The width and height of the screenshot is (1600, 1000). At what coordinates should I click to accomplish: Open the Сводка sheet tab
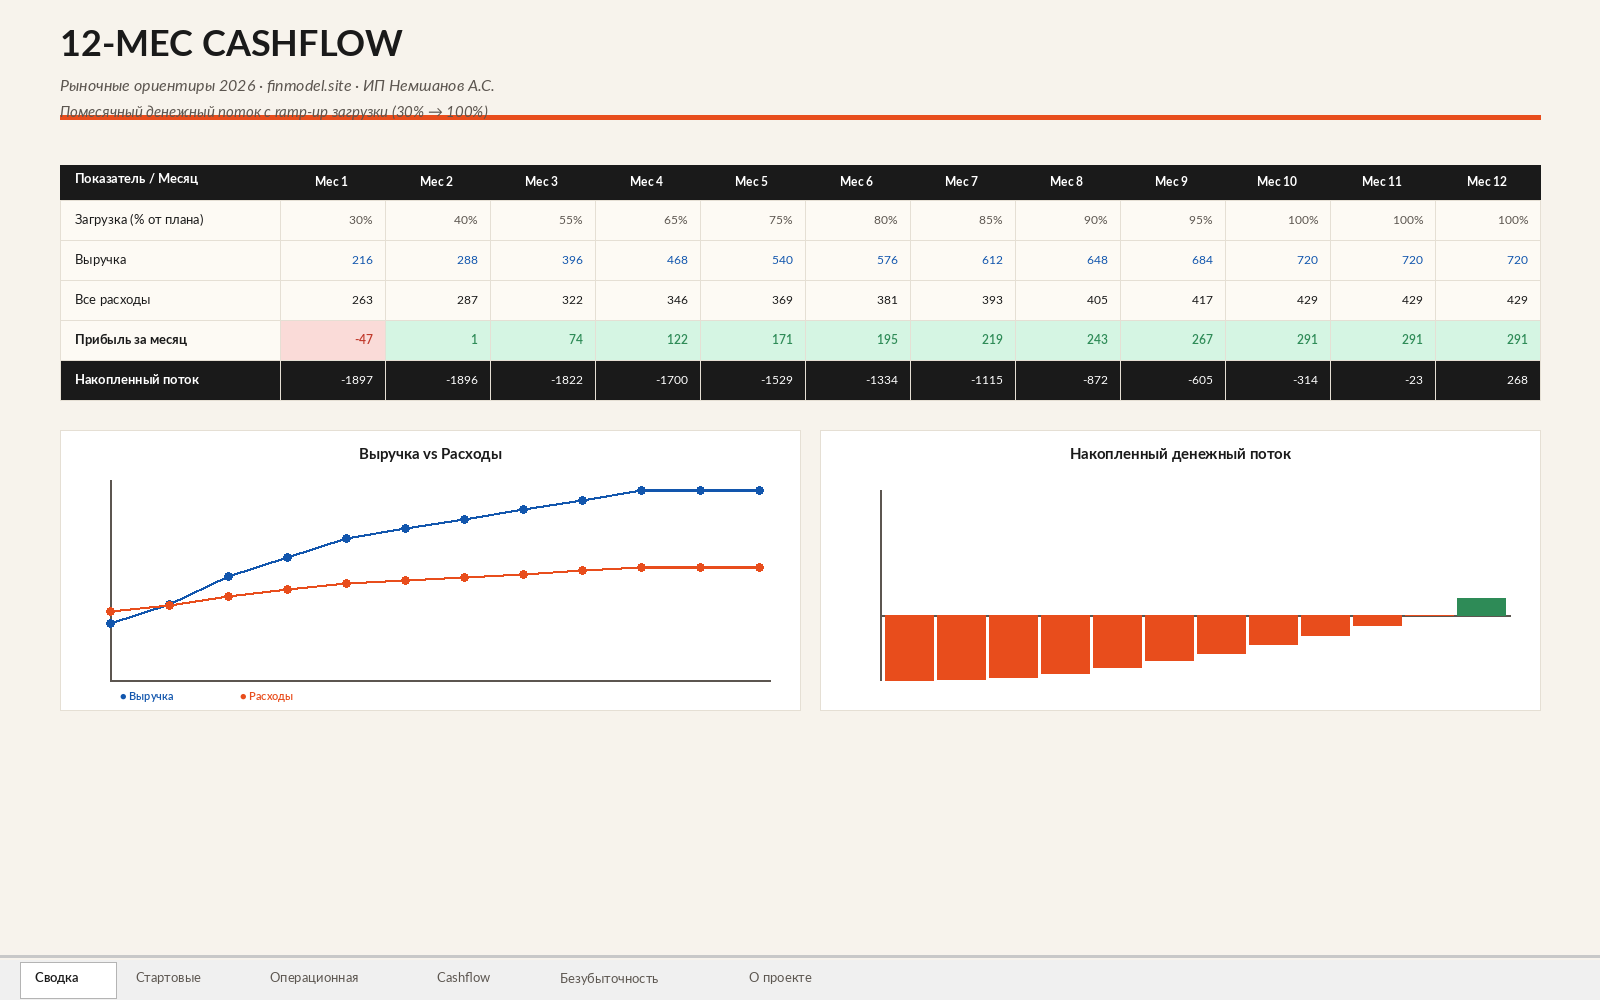68,979
